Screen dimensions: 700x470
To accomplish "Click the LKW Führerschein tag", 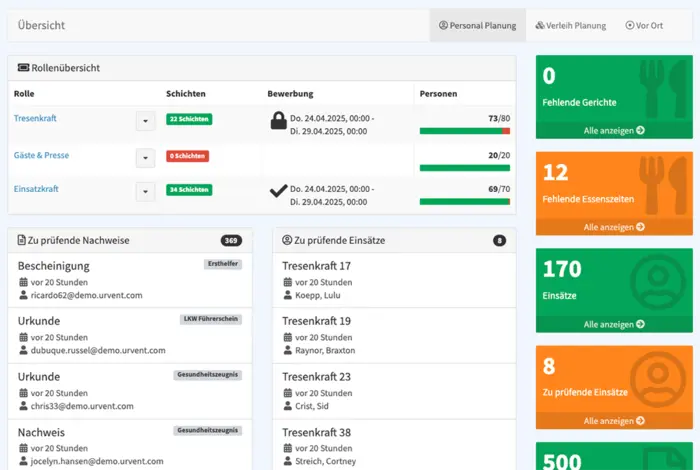I will coord(211,319).
